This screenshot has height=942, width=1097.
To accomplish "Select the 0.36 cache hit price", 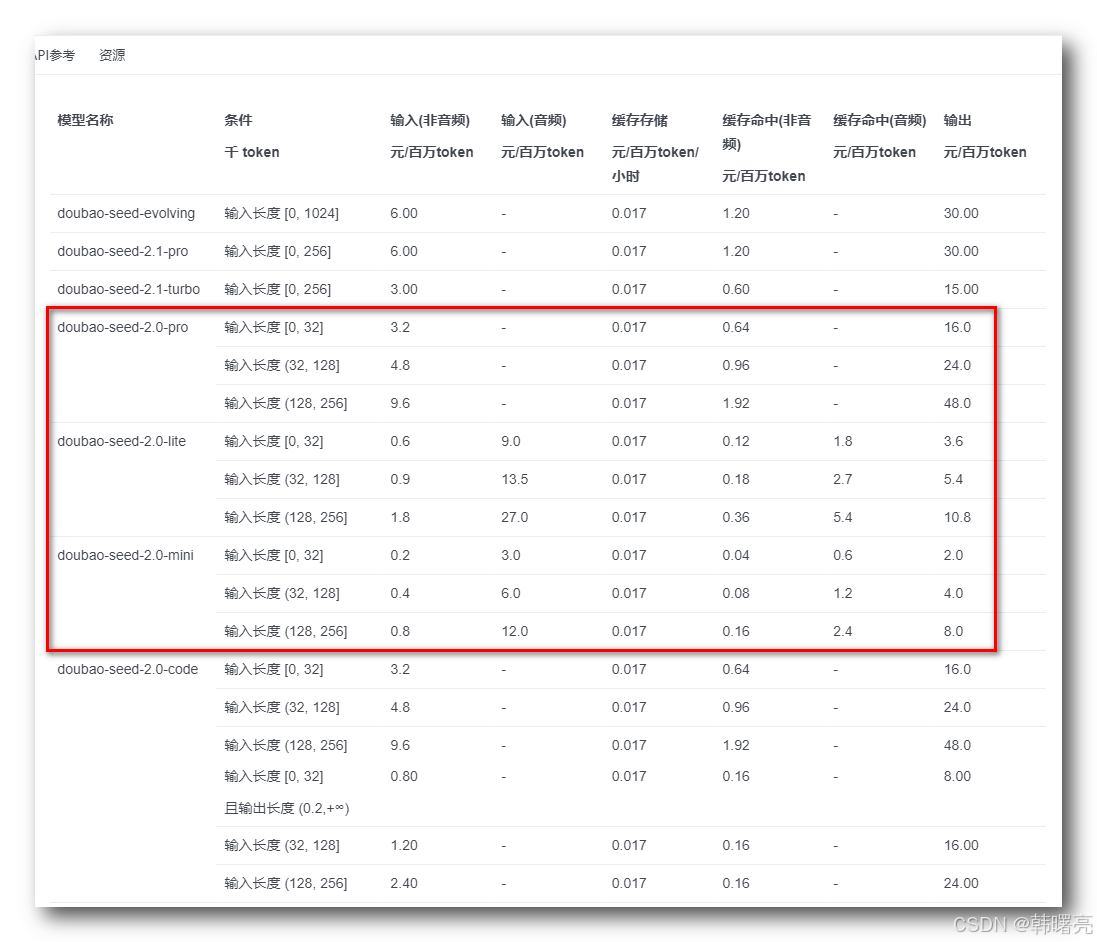I will [735, 517].
